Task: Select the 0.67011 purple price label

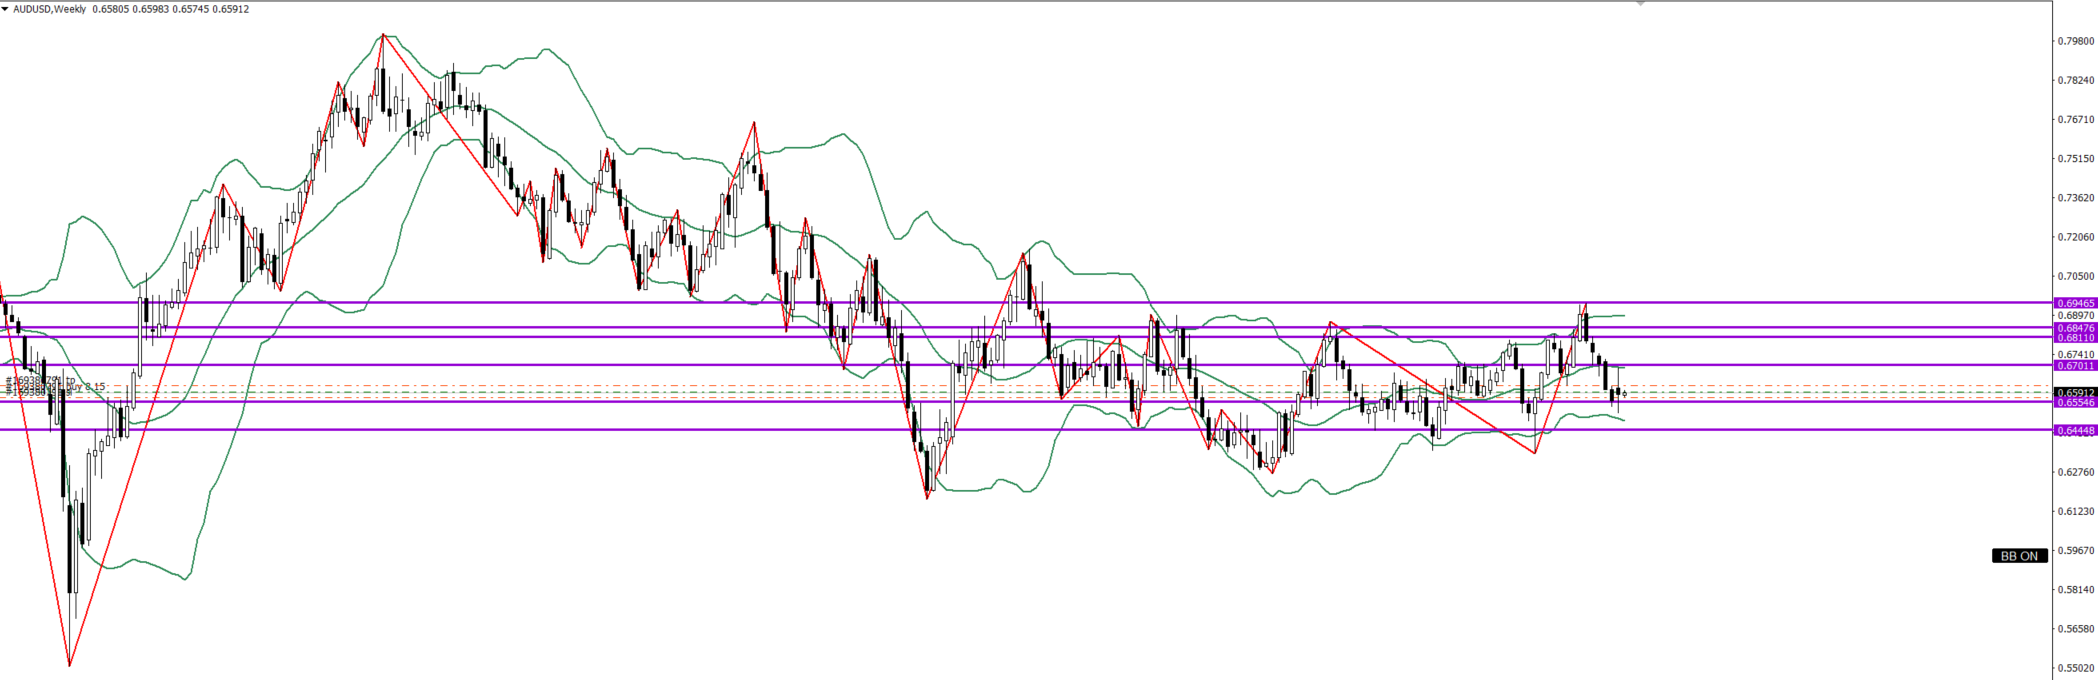Action: (x=2074, y=366)
